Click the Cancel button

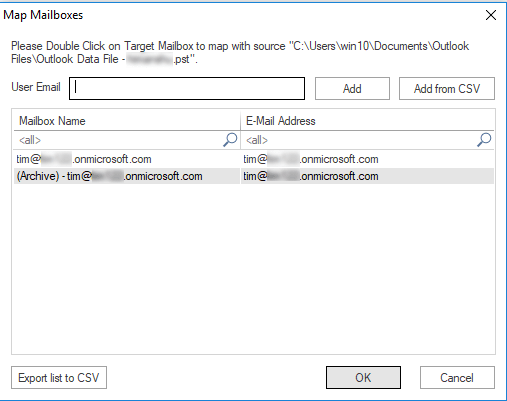457,377
